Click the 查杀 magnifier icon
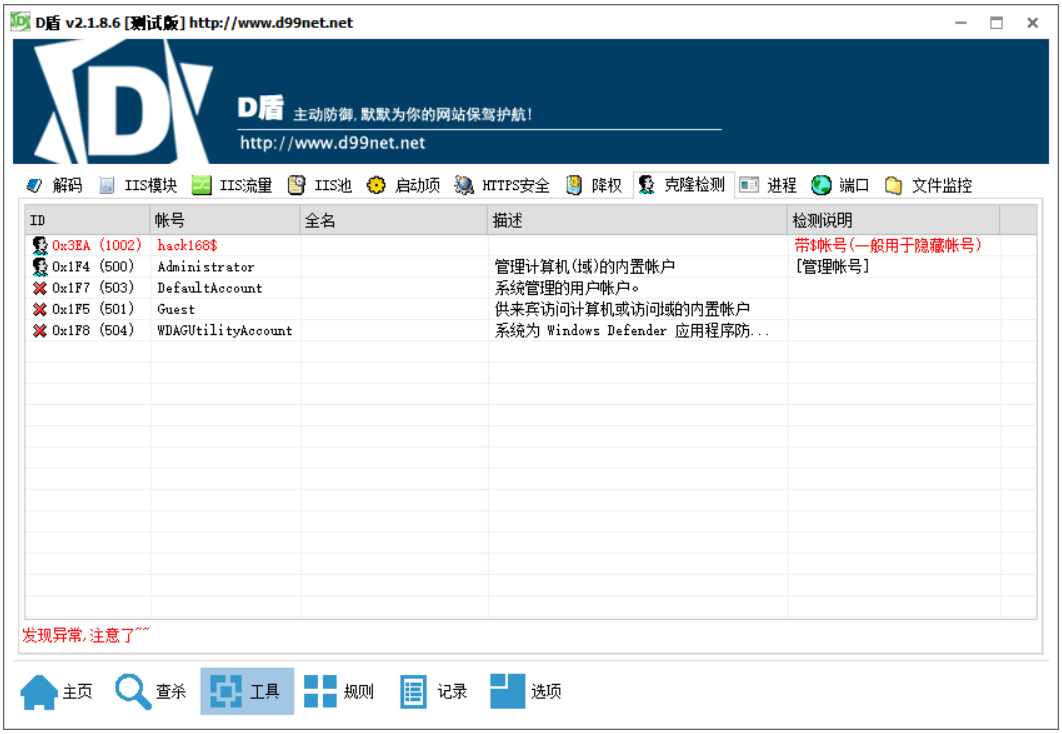This screenshot has height=734, width=1062. (133, 691)
